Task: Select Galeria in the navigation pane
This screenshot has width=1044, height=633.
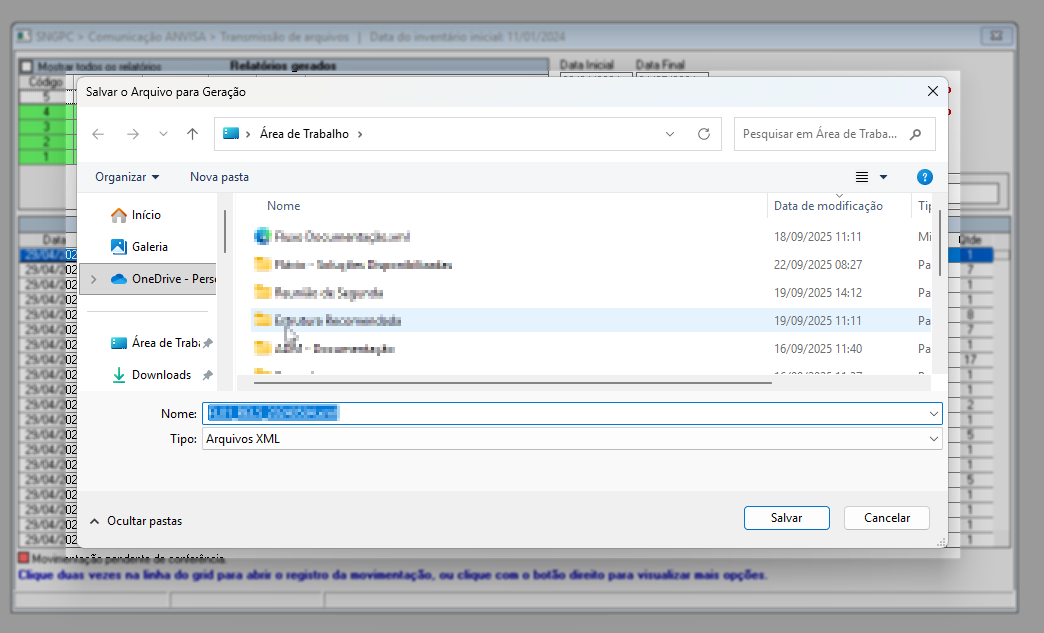Action: click(x=149, y=247)
